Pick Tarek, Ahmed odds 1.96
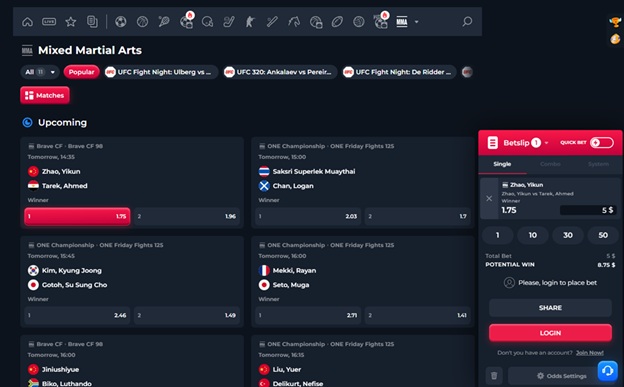624x387 pixels. tap(187, 216)
